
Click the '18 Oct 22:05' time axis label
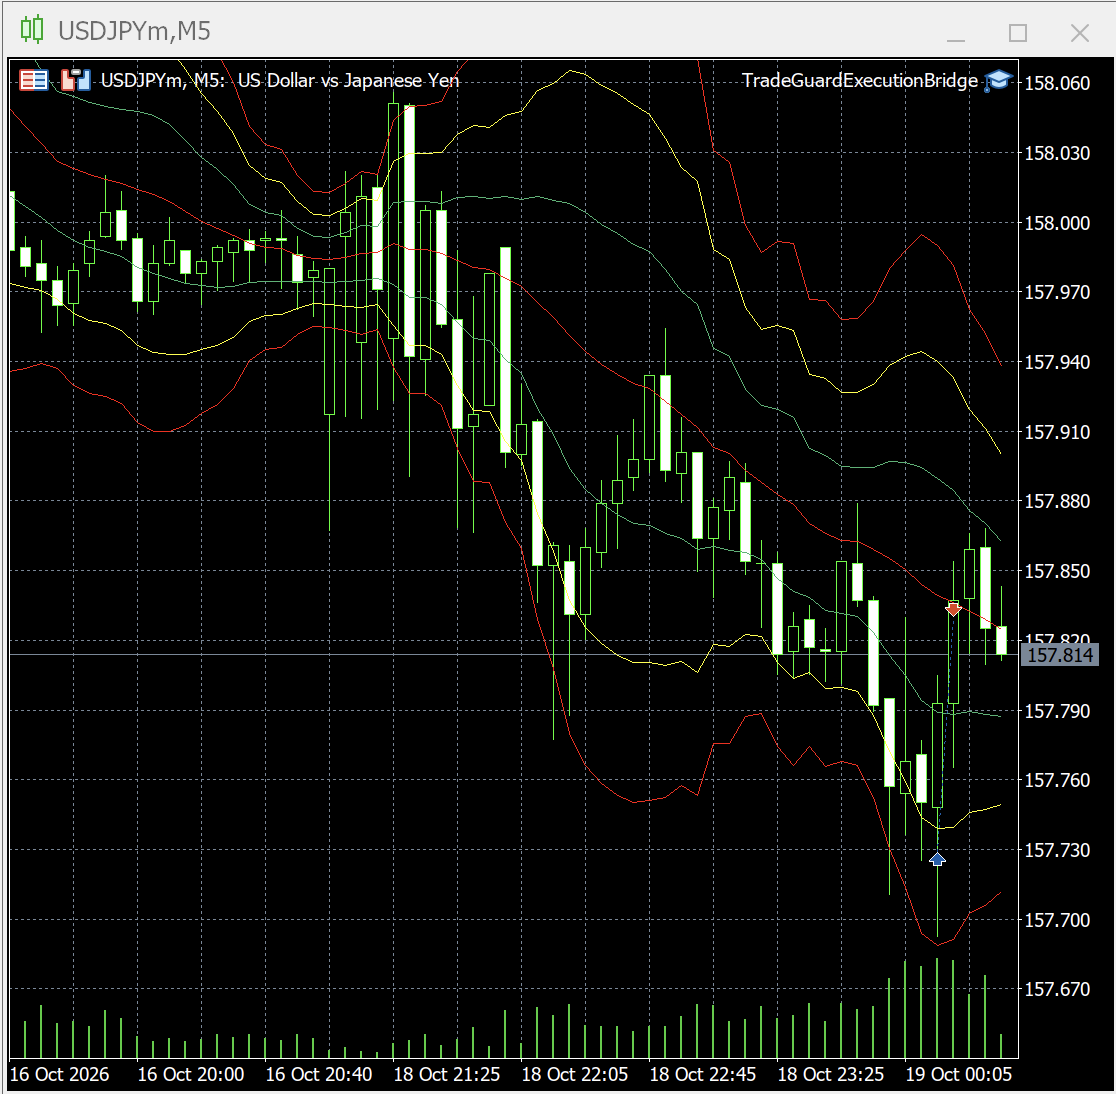(x=575, y=1074)
